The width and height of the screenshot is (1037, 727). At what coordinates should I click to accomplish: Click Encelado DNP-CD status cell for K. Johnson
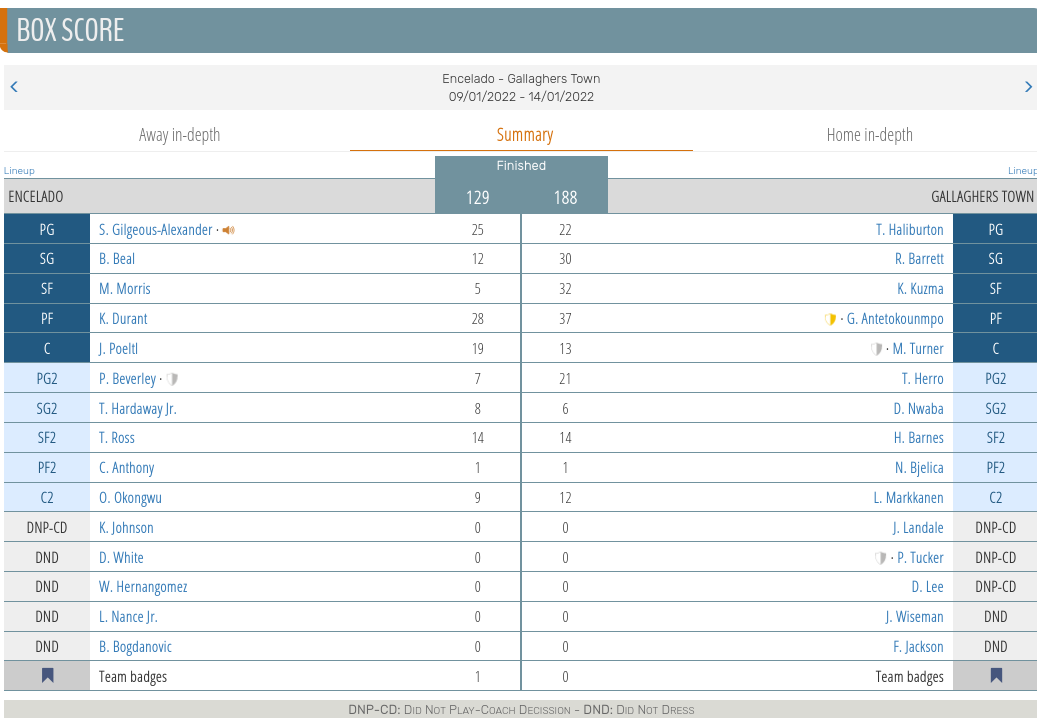coord(47,528)
